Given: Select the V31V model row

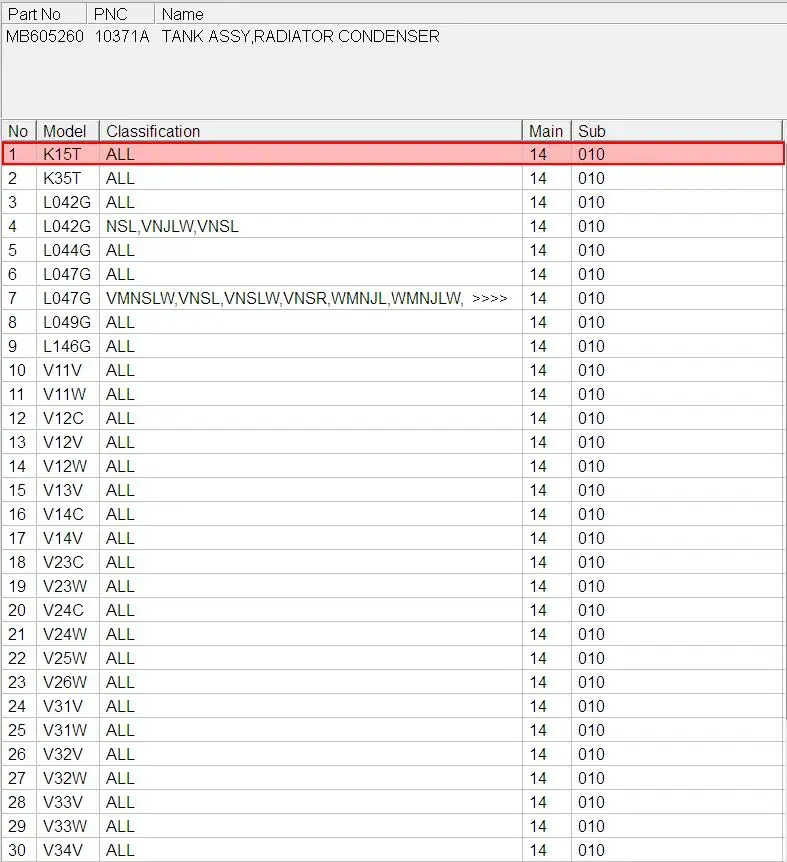Looking at the screenshot, I should tap(393, 706).
